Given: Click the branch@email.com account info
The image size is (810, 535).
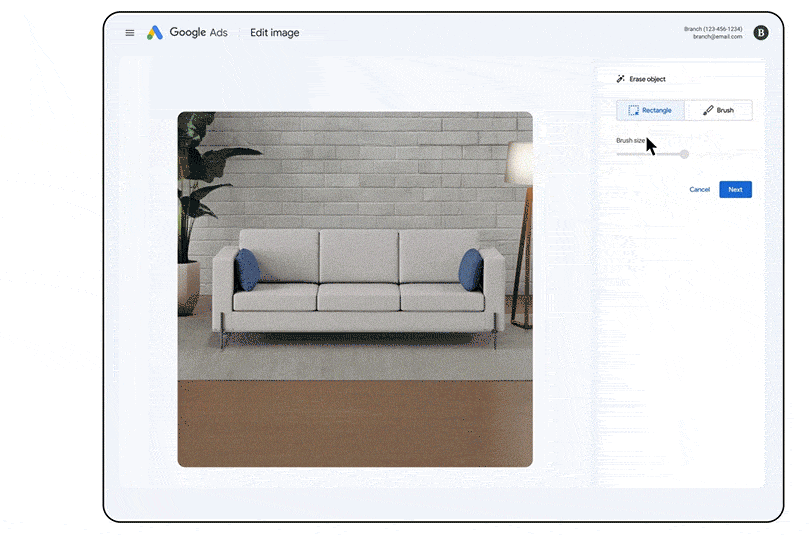Looking at the screenshot, I should pyautogui.click(x=718, y=37).
